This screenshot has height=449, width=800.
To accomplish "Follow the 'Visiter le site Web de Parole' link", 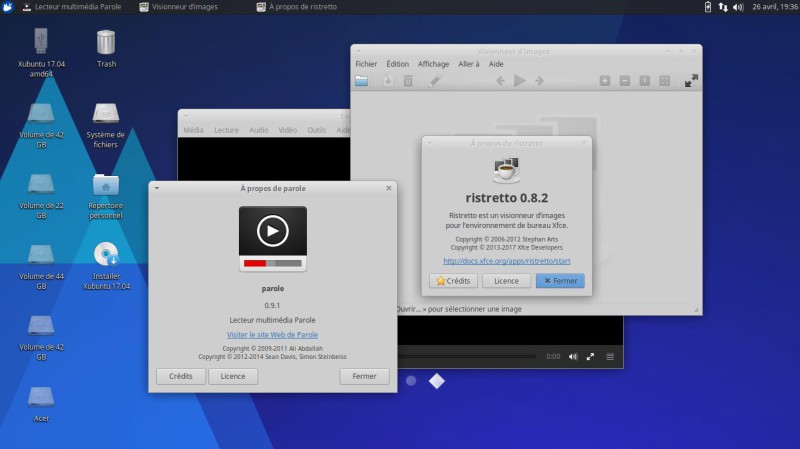I will click(x=272, y=335).
